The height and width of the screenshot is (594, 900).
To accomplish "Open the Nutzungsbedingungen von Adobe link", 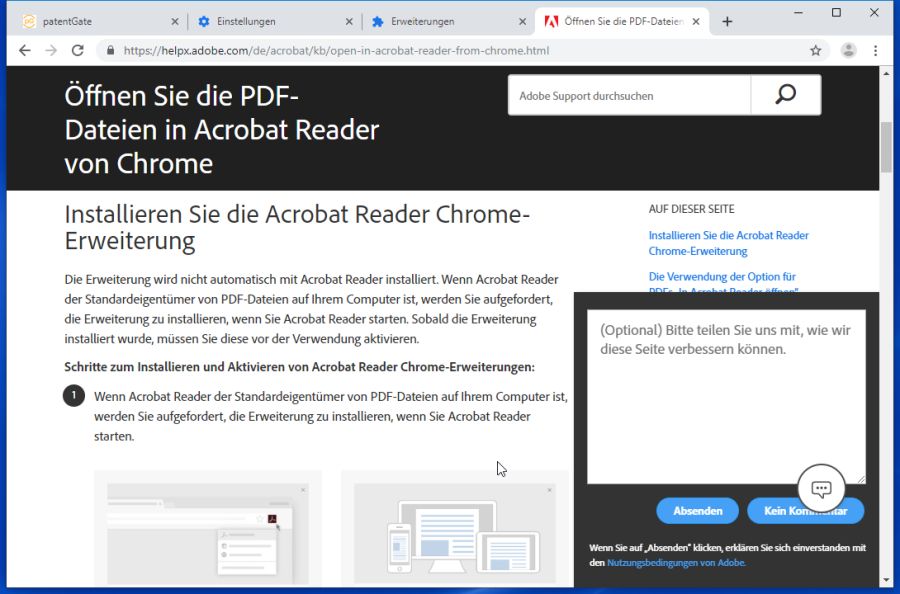I will [676, 563].
